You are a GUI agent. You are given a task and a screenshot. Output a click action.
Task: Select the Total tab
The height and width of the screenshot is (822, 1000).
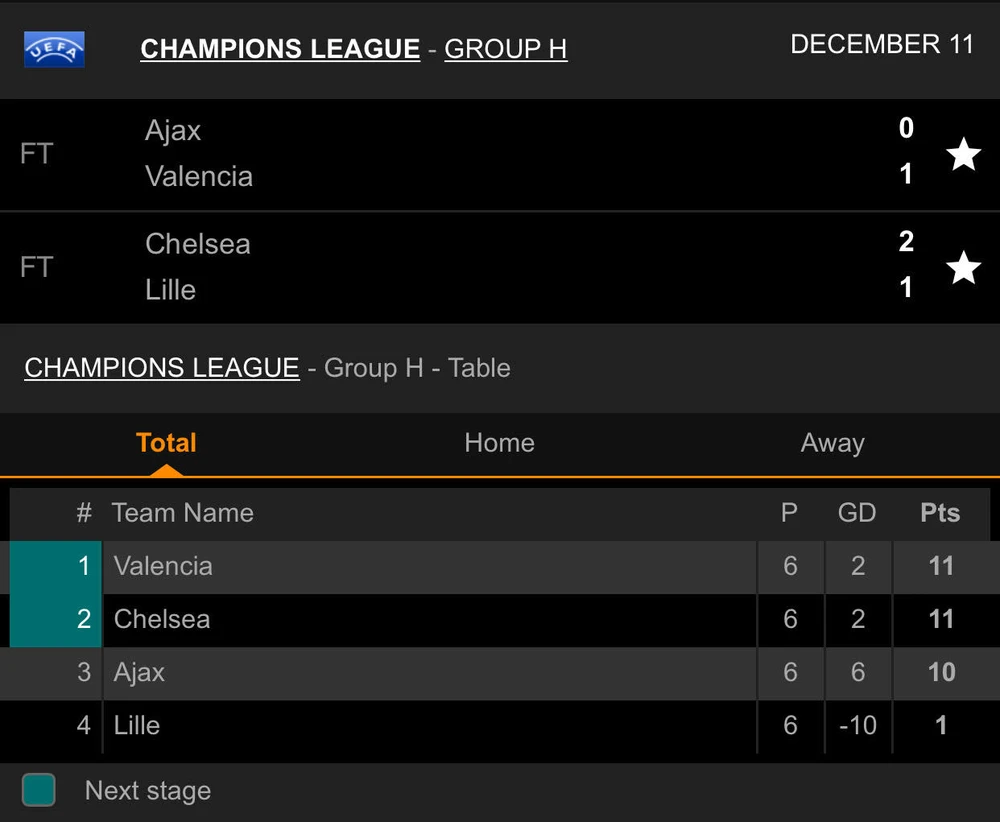coord(166,443)
